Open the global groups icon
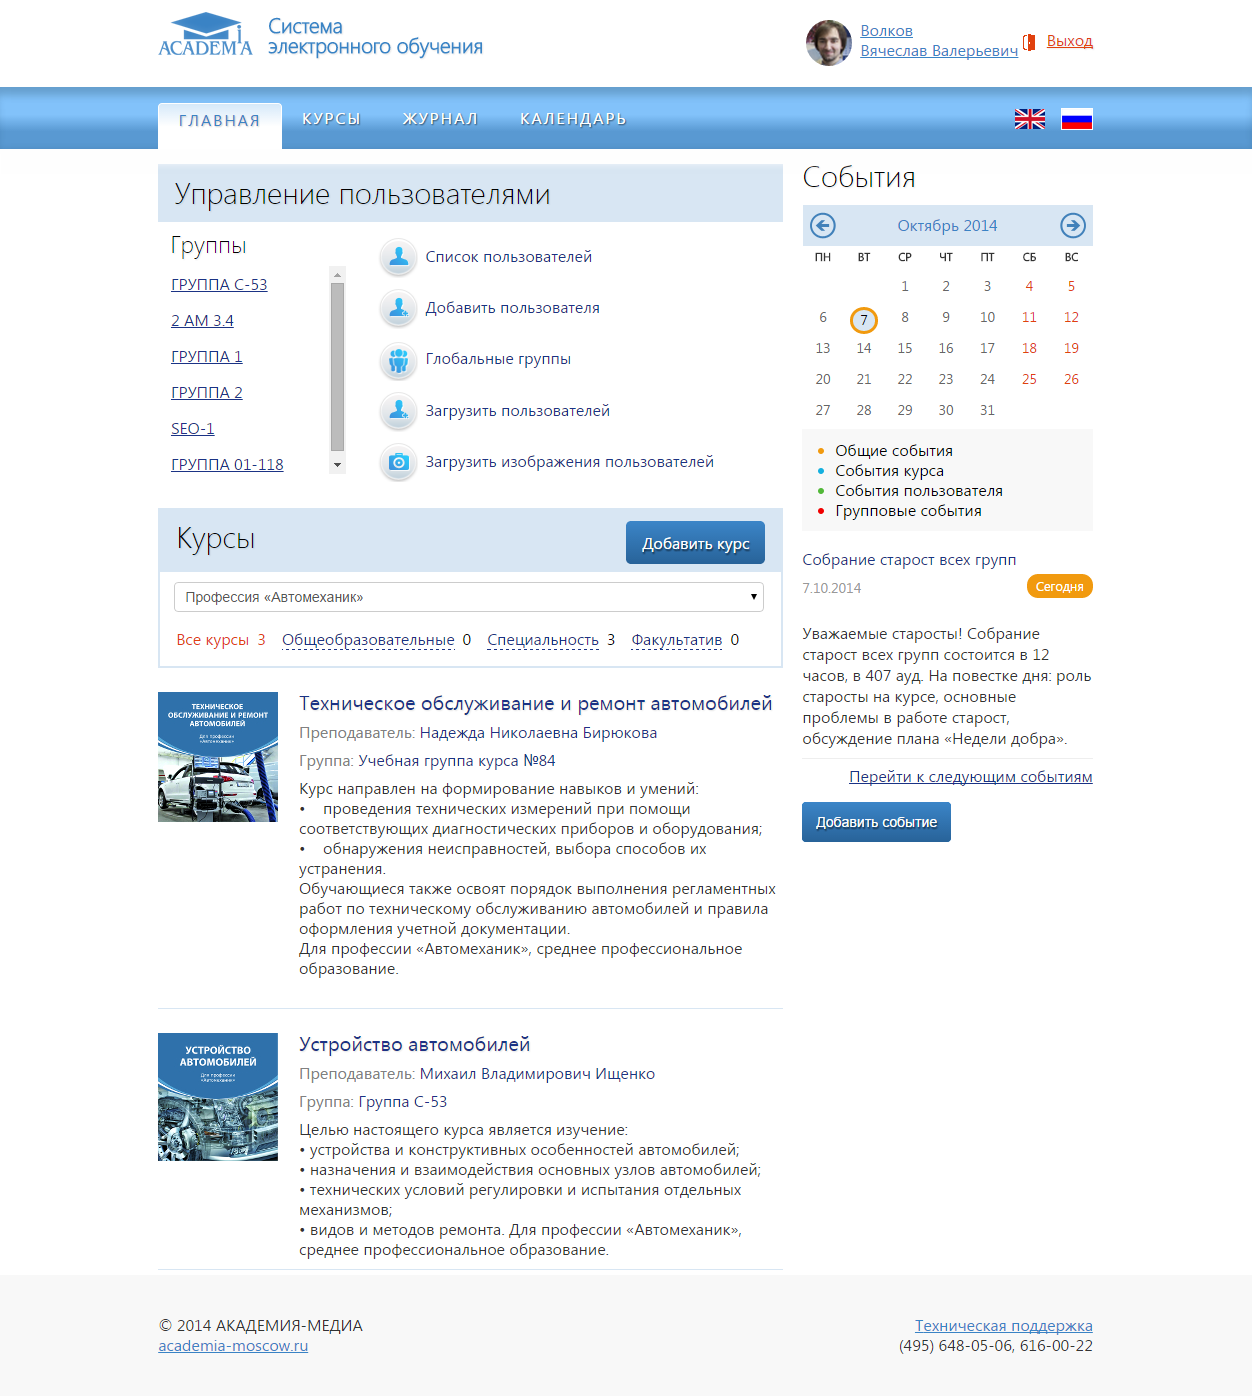The height and width of the screenshot is (1396, 1252). pos(398,360)
